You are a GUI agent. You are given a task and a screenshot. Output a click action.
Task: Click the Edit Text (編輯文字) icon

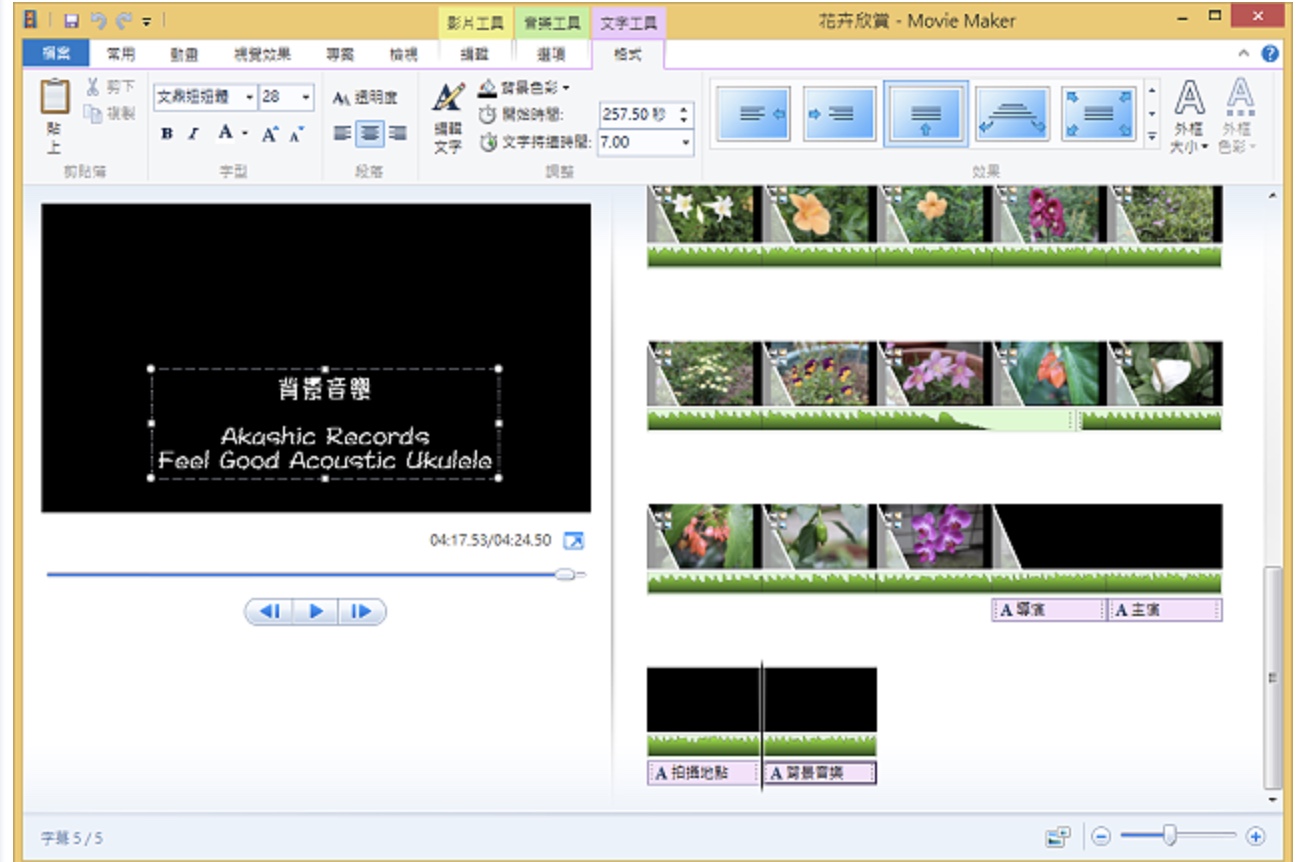pyautogui.click(x=448, y=117)
